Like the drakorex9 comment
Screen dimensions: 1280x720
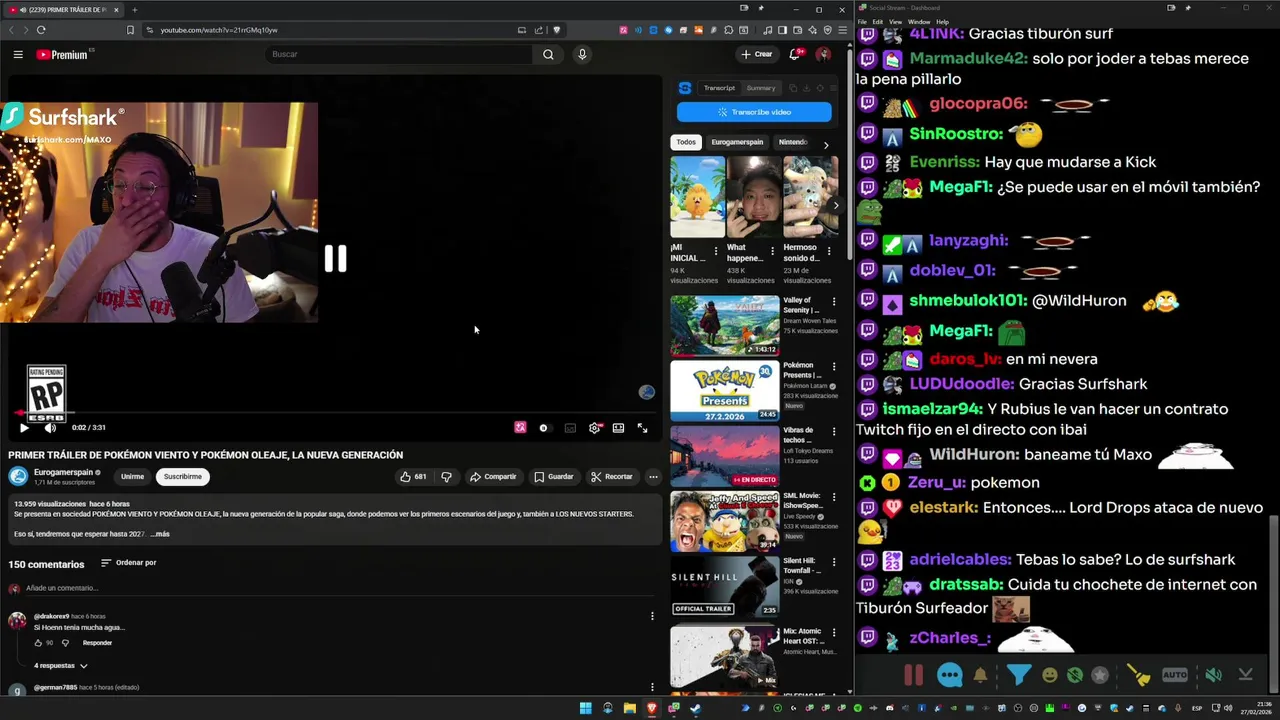[x=39, y=643]
